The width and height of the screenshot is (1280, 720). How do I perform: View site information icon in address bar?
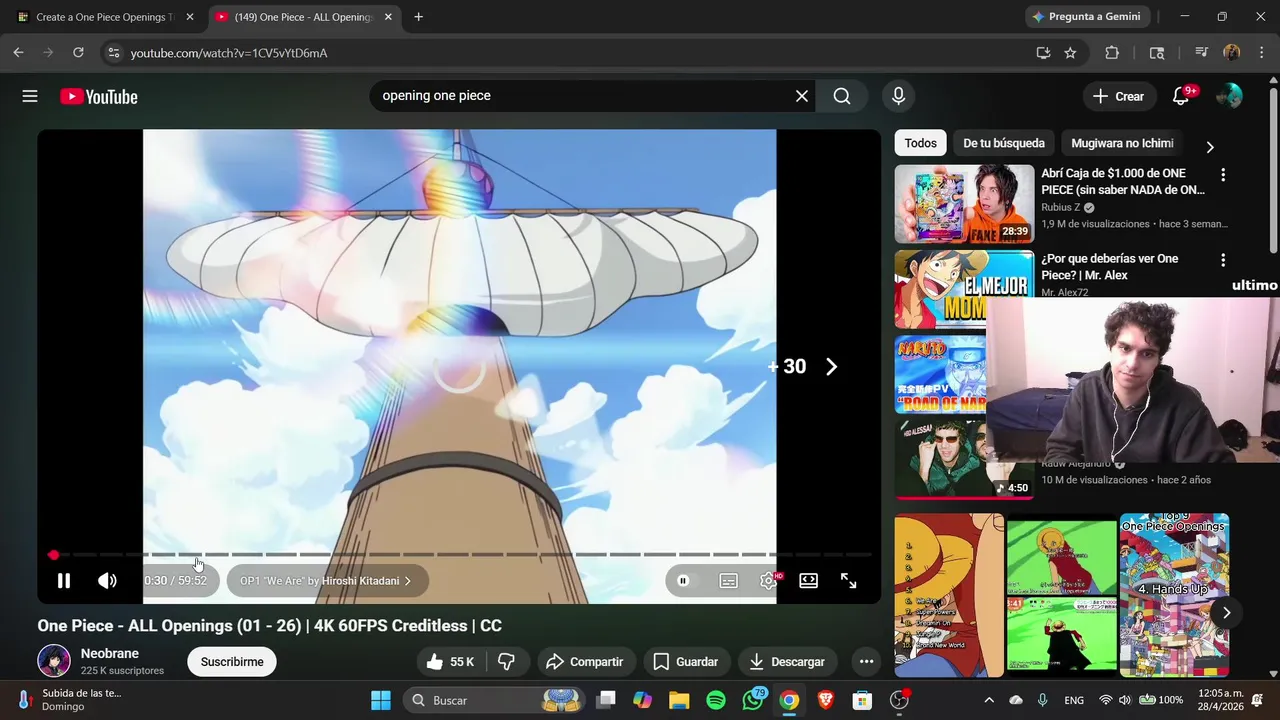pyautogui.click(x=113, y=53)
